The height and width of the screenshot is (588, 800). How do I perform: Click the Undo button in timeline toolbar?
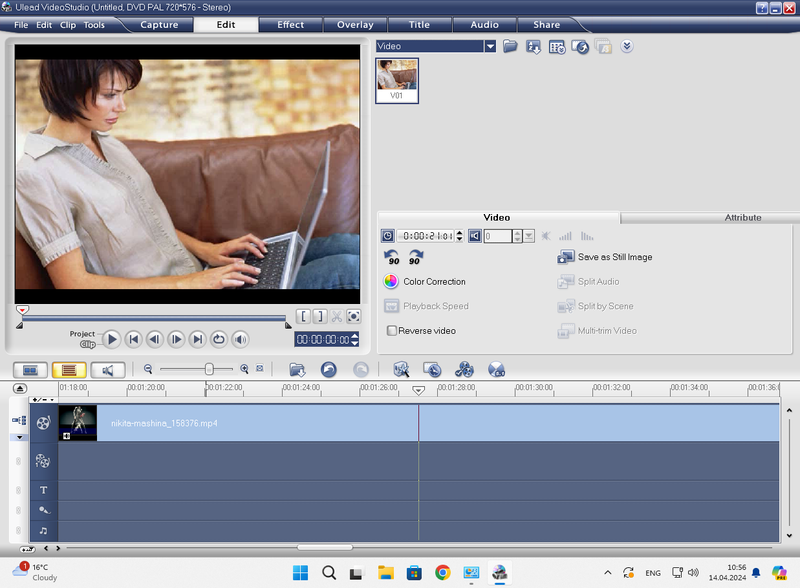coord(329,370)
